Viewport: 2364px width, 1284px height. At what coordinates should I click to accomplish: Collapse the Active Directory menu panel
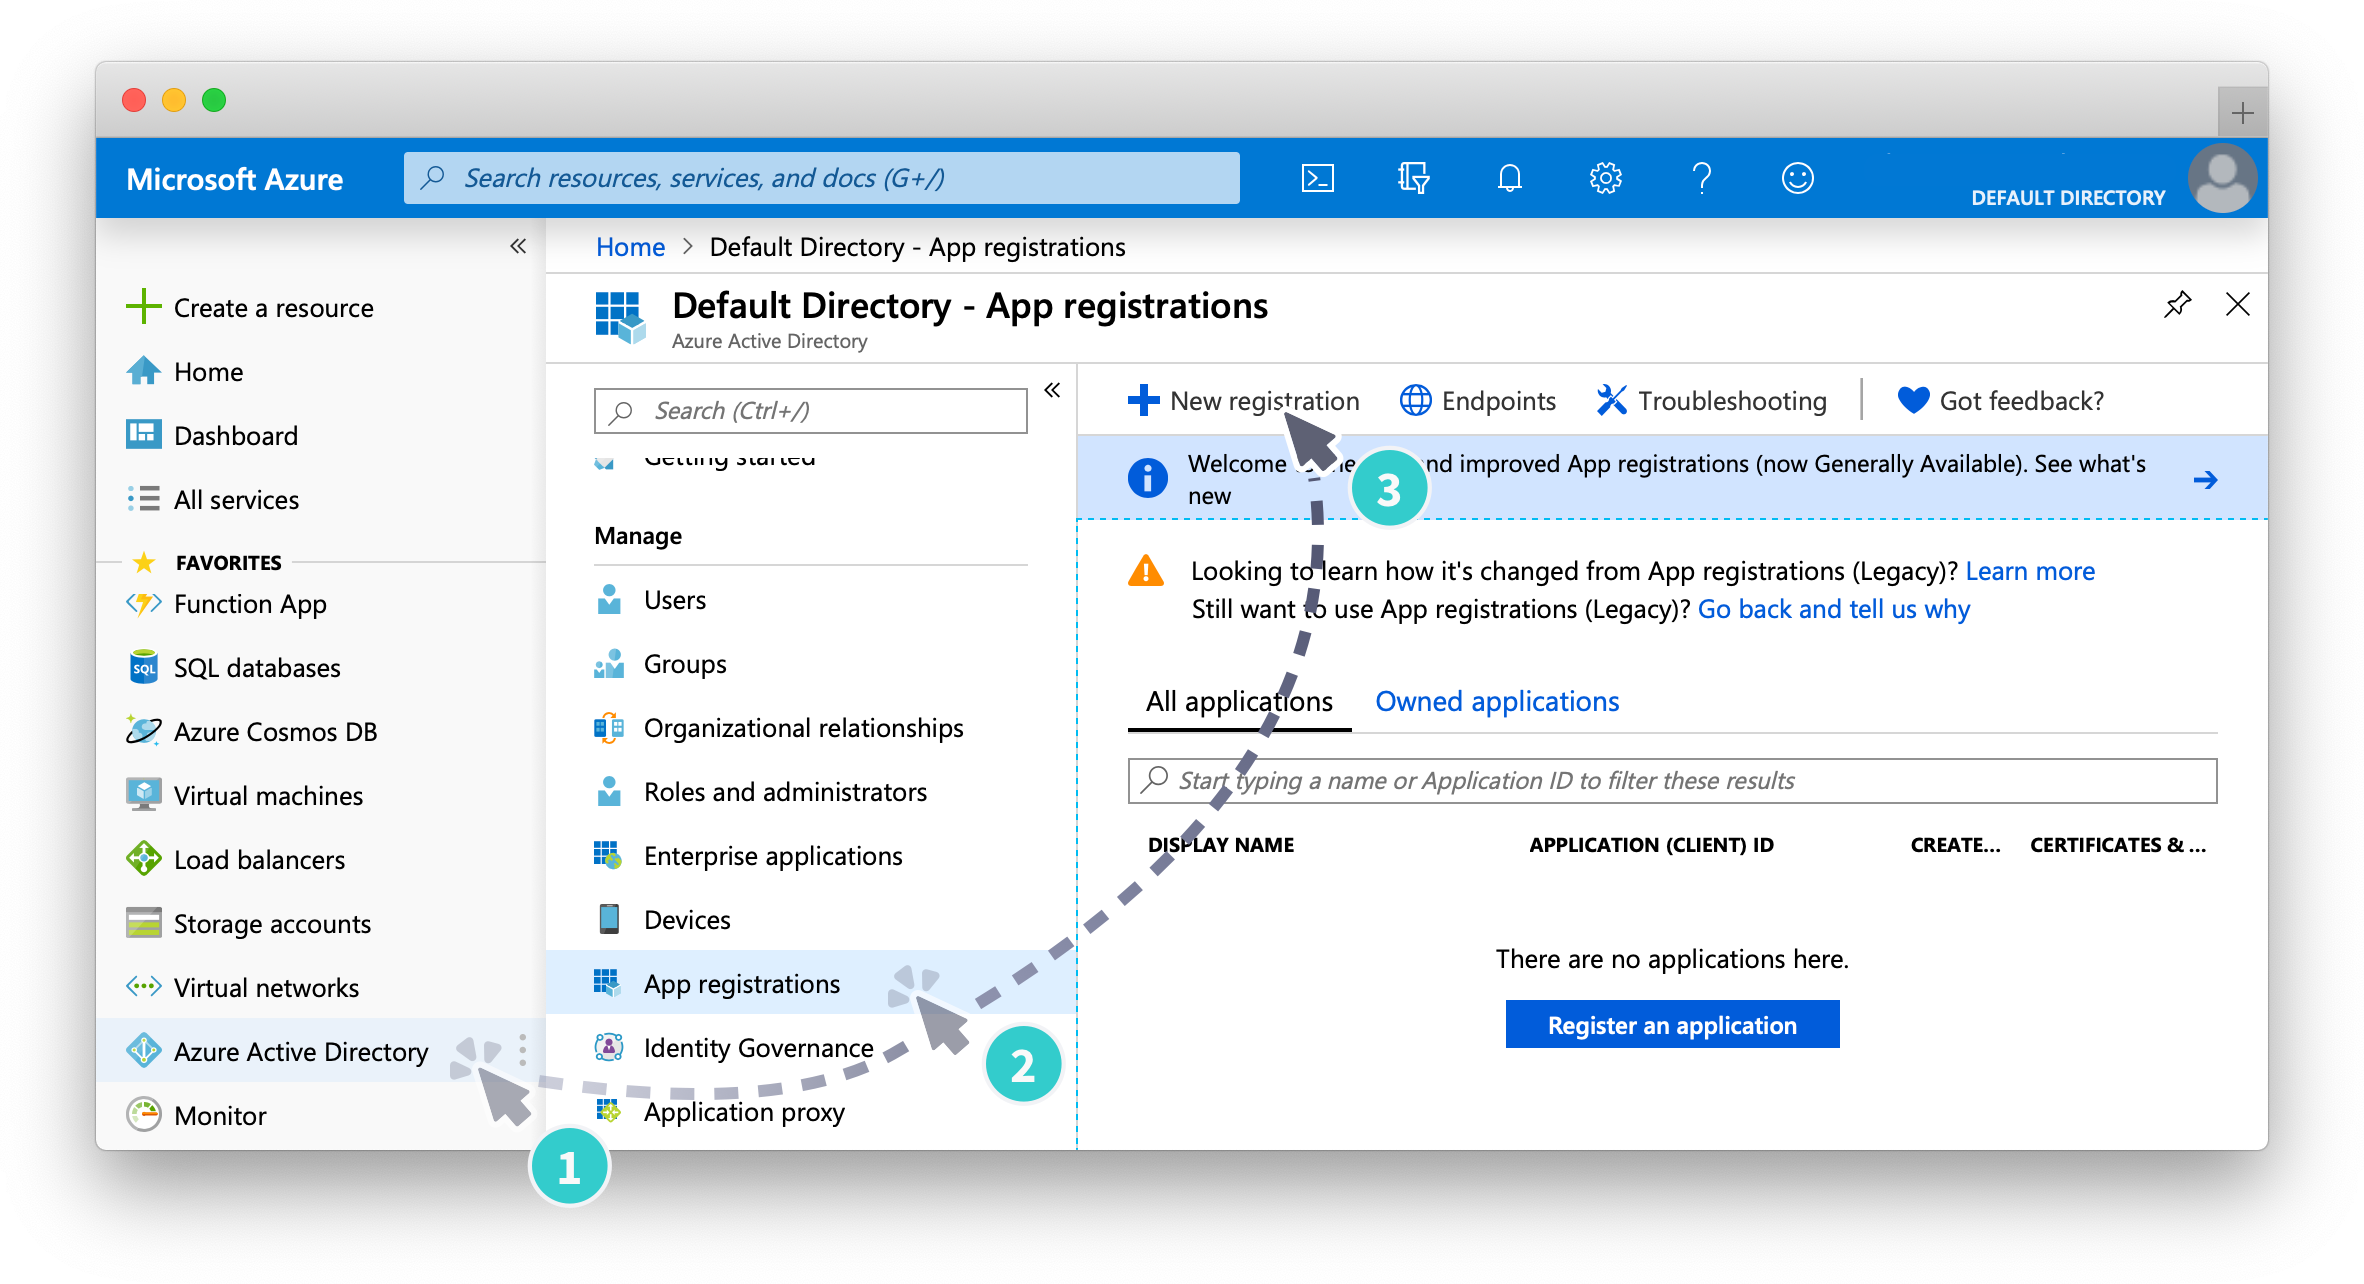click(1052, 390)
